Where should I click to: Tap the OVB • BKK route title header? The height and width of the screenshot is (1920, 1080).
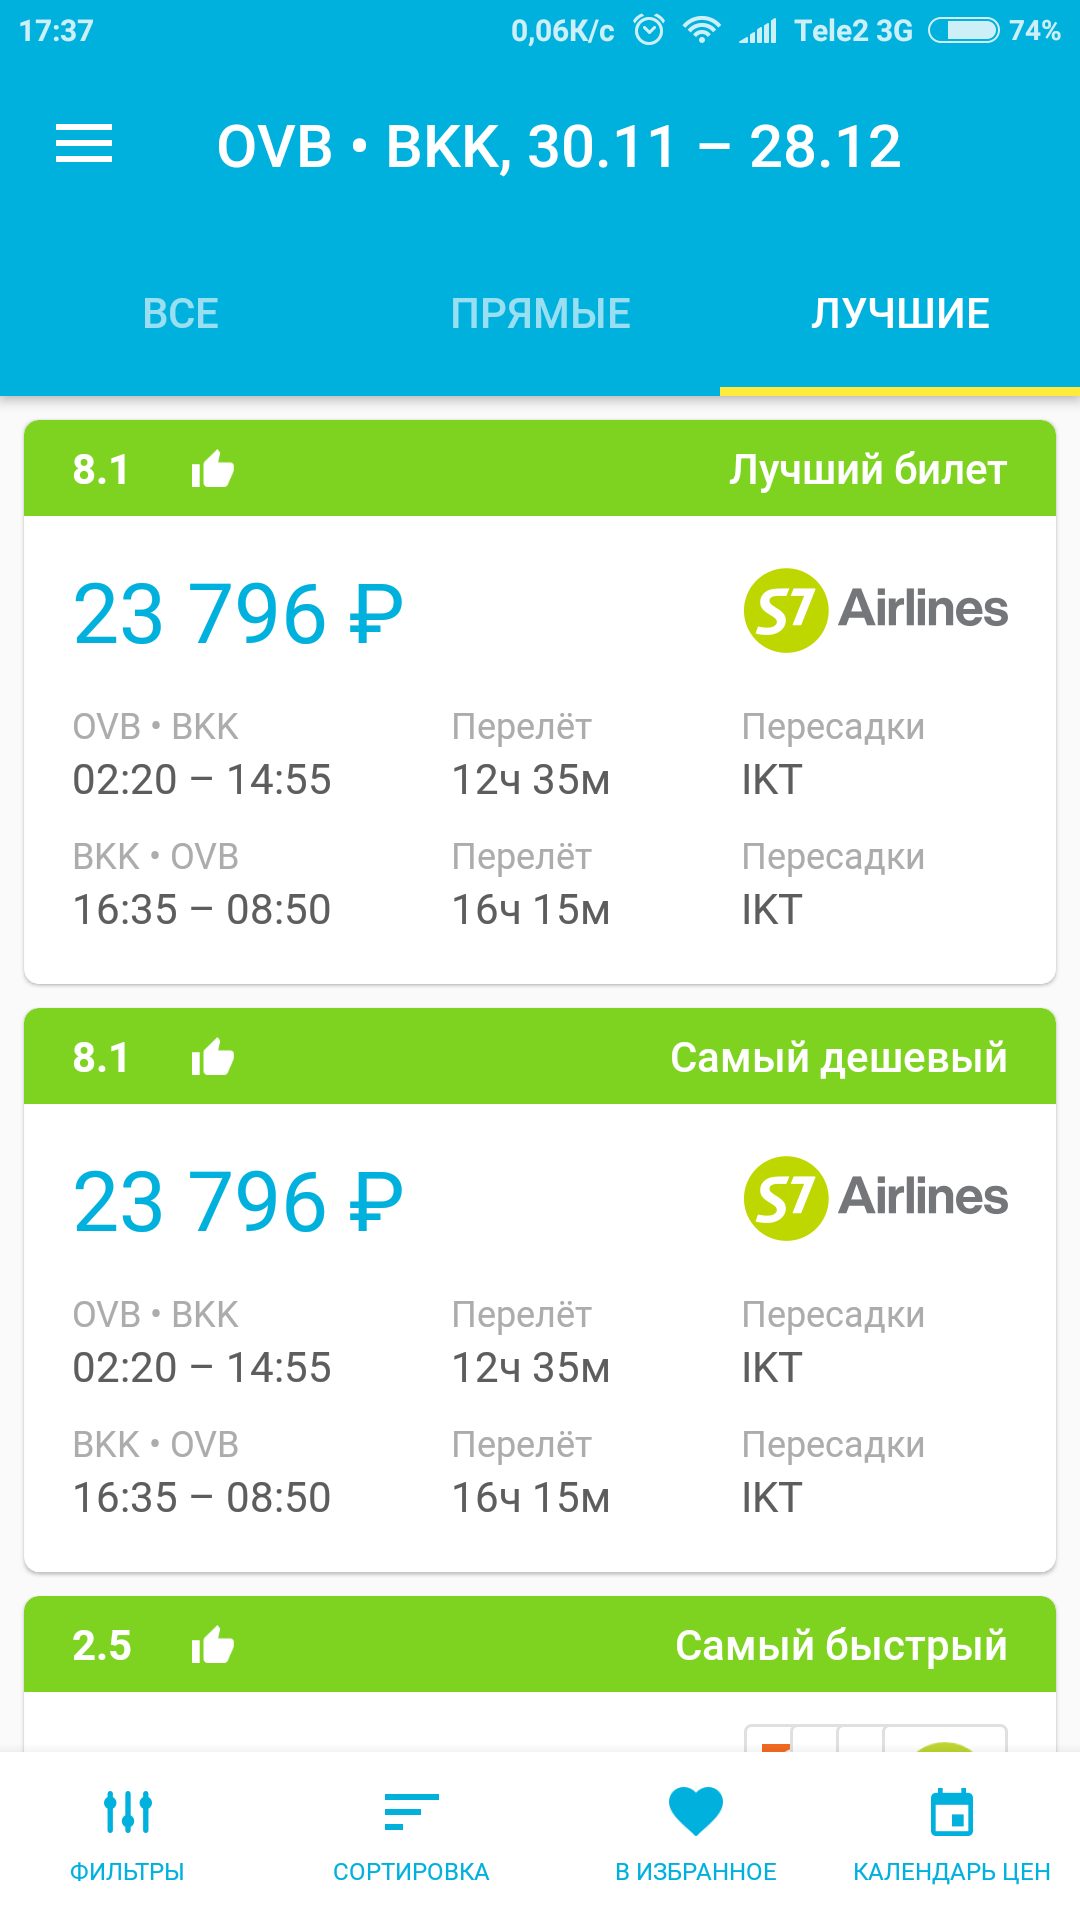pos(559,146)
